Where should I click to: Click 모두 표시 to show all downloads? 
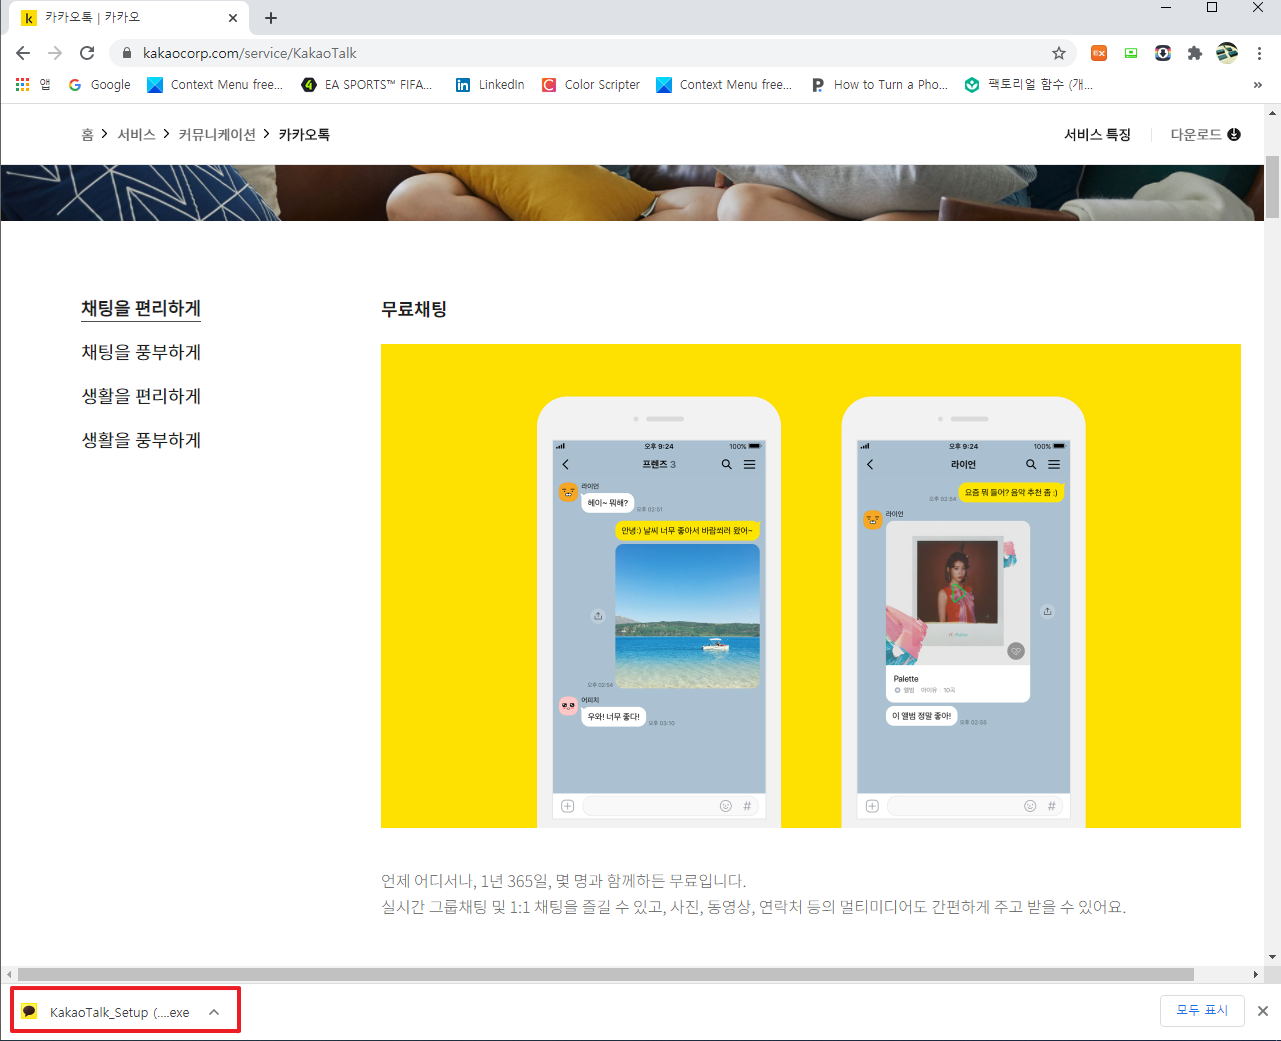click(x=1202, y=1011)
